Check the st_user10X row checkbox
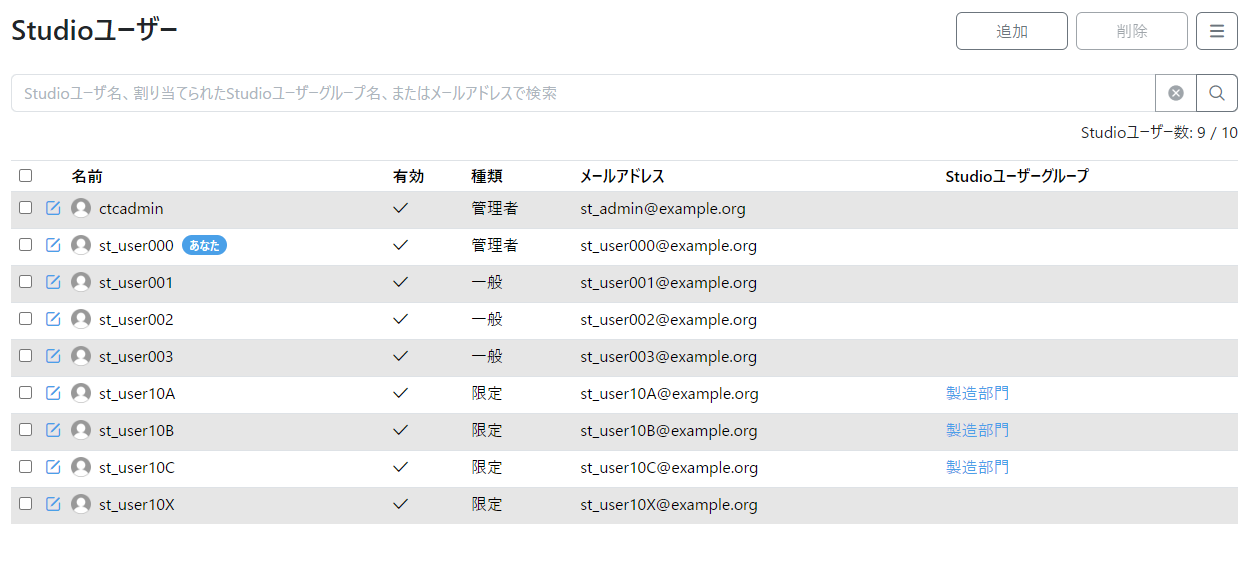 pyautogui.click(x=25, y=503)
